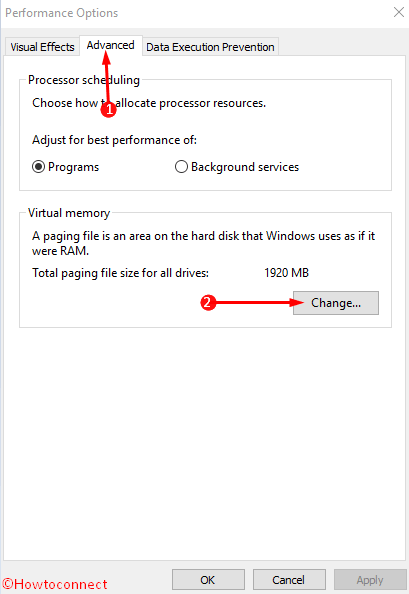Dismiss the dialog with Cancel
409x594 pixels.
click(x=289, y=580)
